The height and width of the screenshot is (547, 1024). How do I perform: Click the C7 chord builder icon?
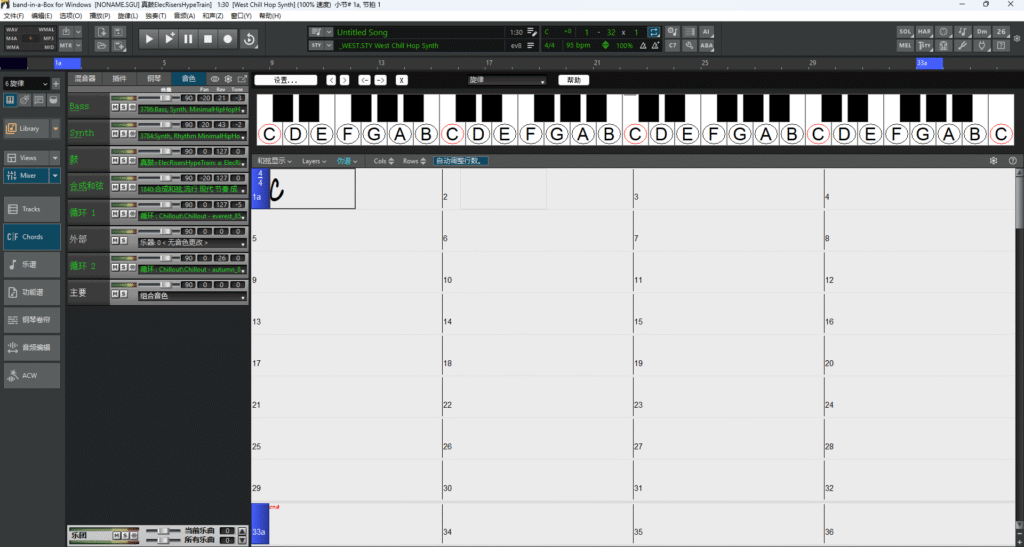[672, 46]
